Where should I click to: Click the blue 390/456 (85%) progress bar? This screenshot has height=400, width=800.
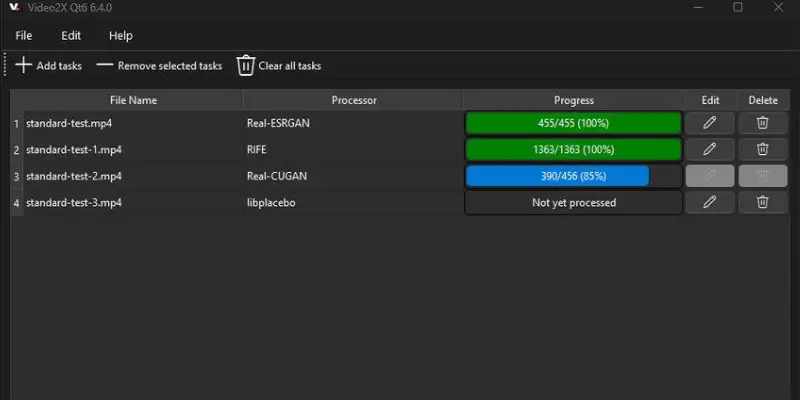point(573,176)
